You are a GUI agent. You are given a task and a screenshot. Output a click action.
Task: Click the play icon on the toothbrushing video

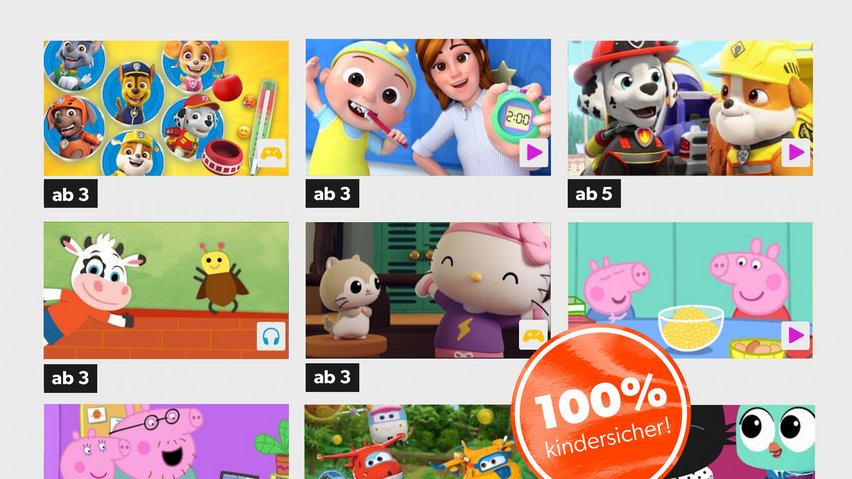pyautogui.click(x=534, y=153)
